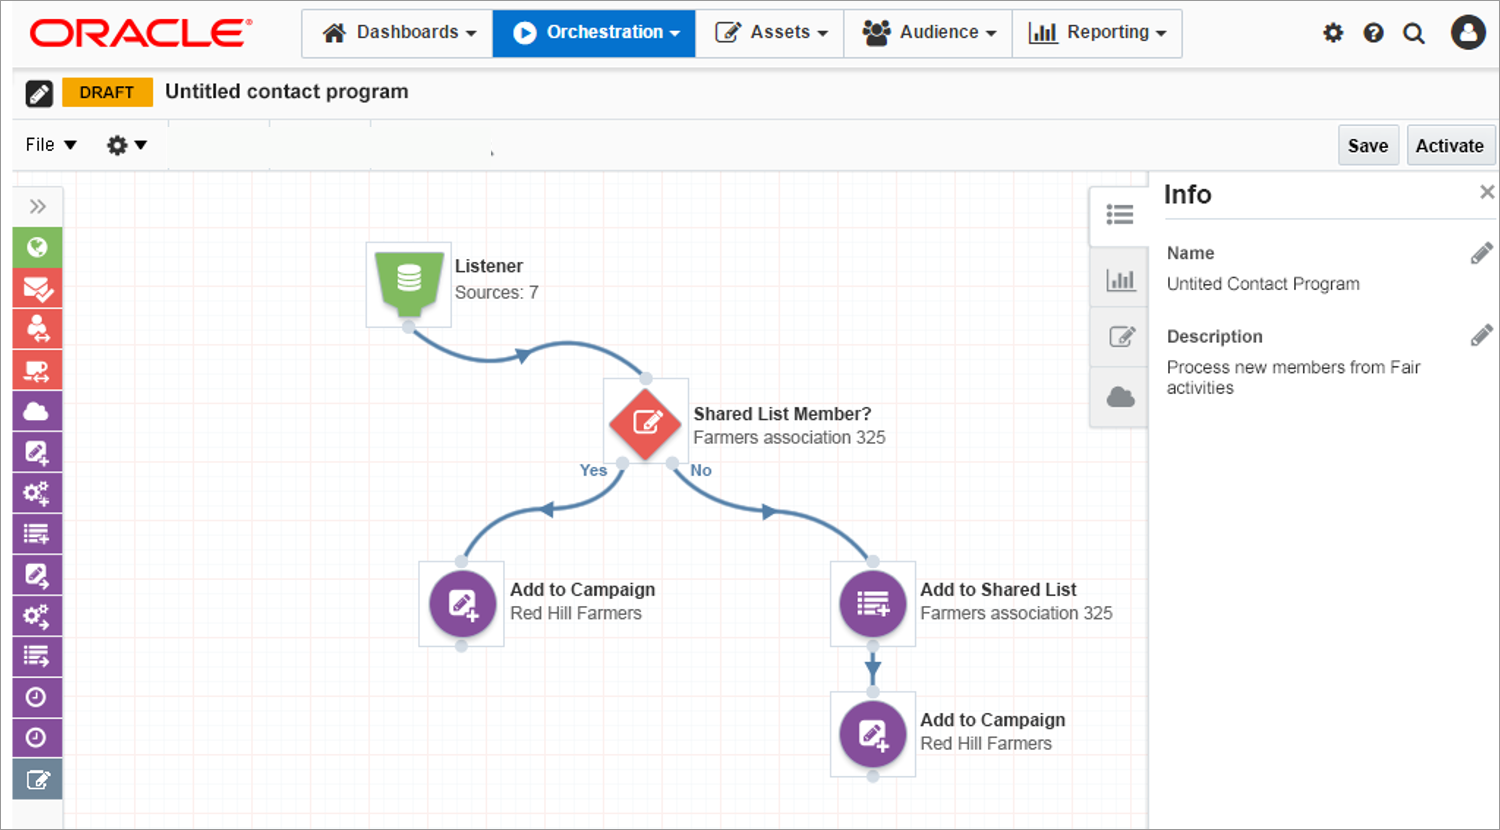Click the 'Add to Shared List' step label

pyautogui.click(x=998, y=590)
